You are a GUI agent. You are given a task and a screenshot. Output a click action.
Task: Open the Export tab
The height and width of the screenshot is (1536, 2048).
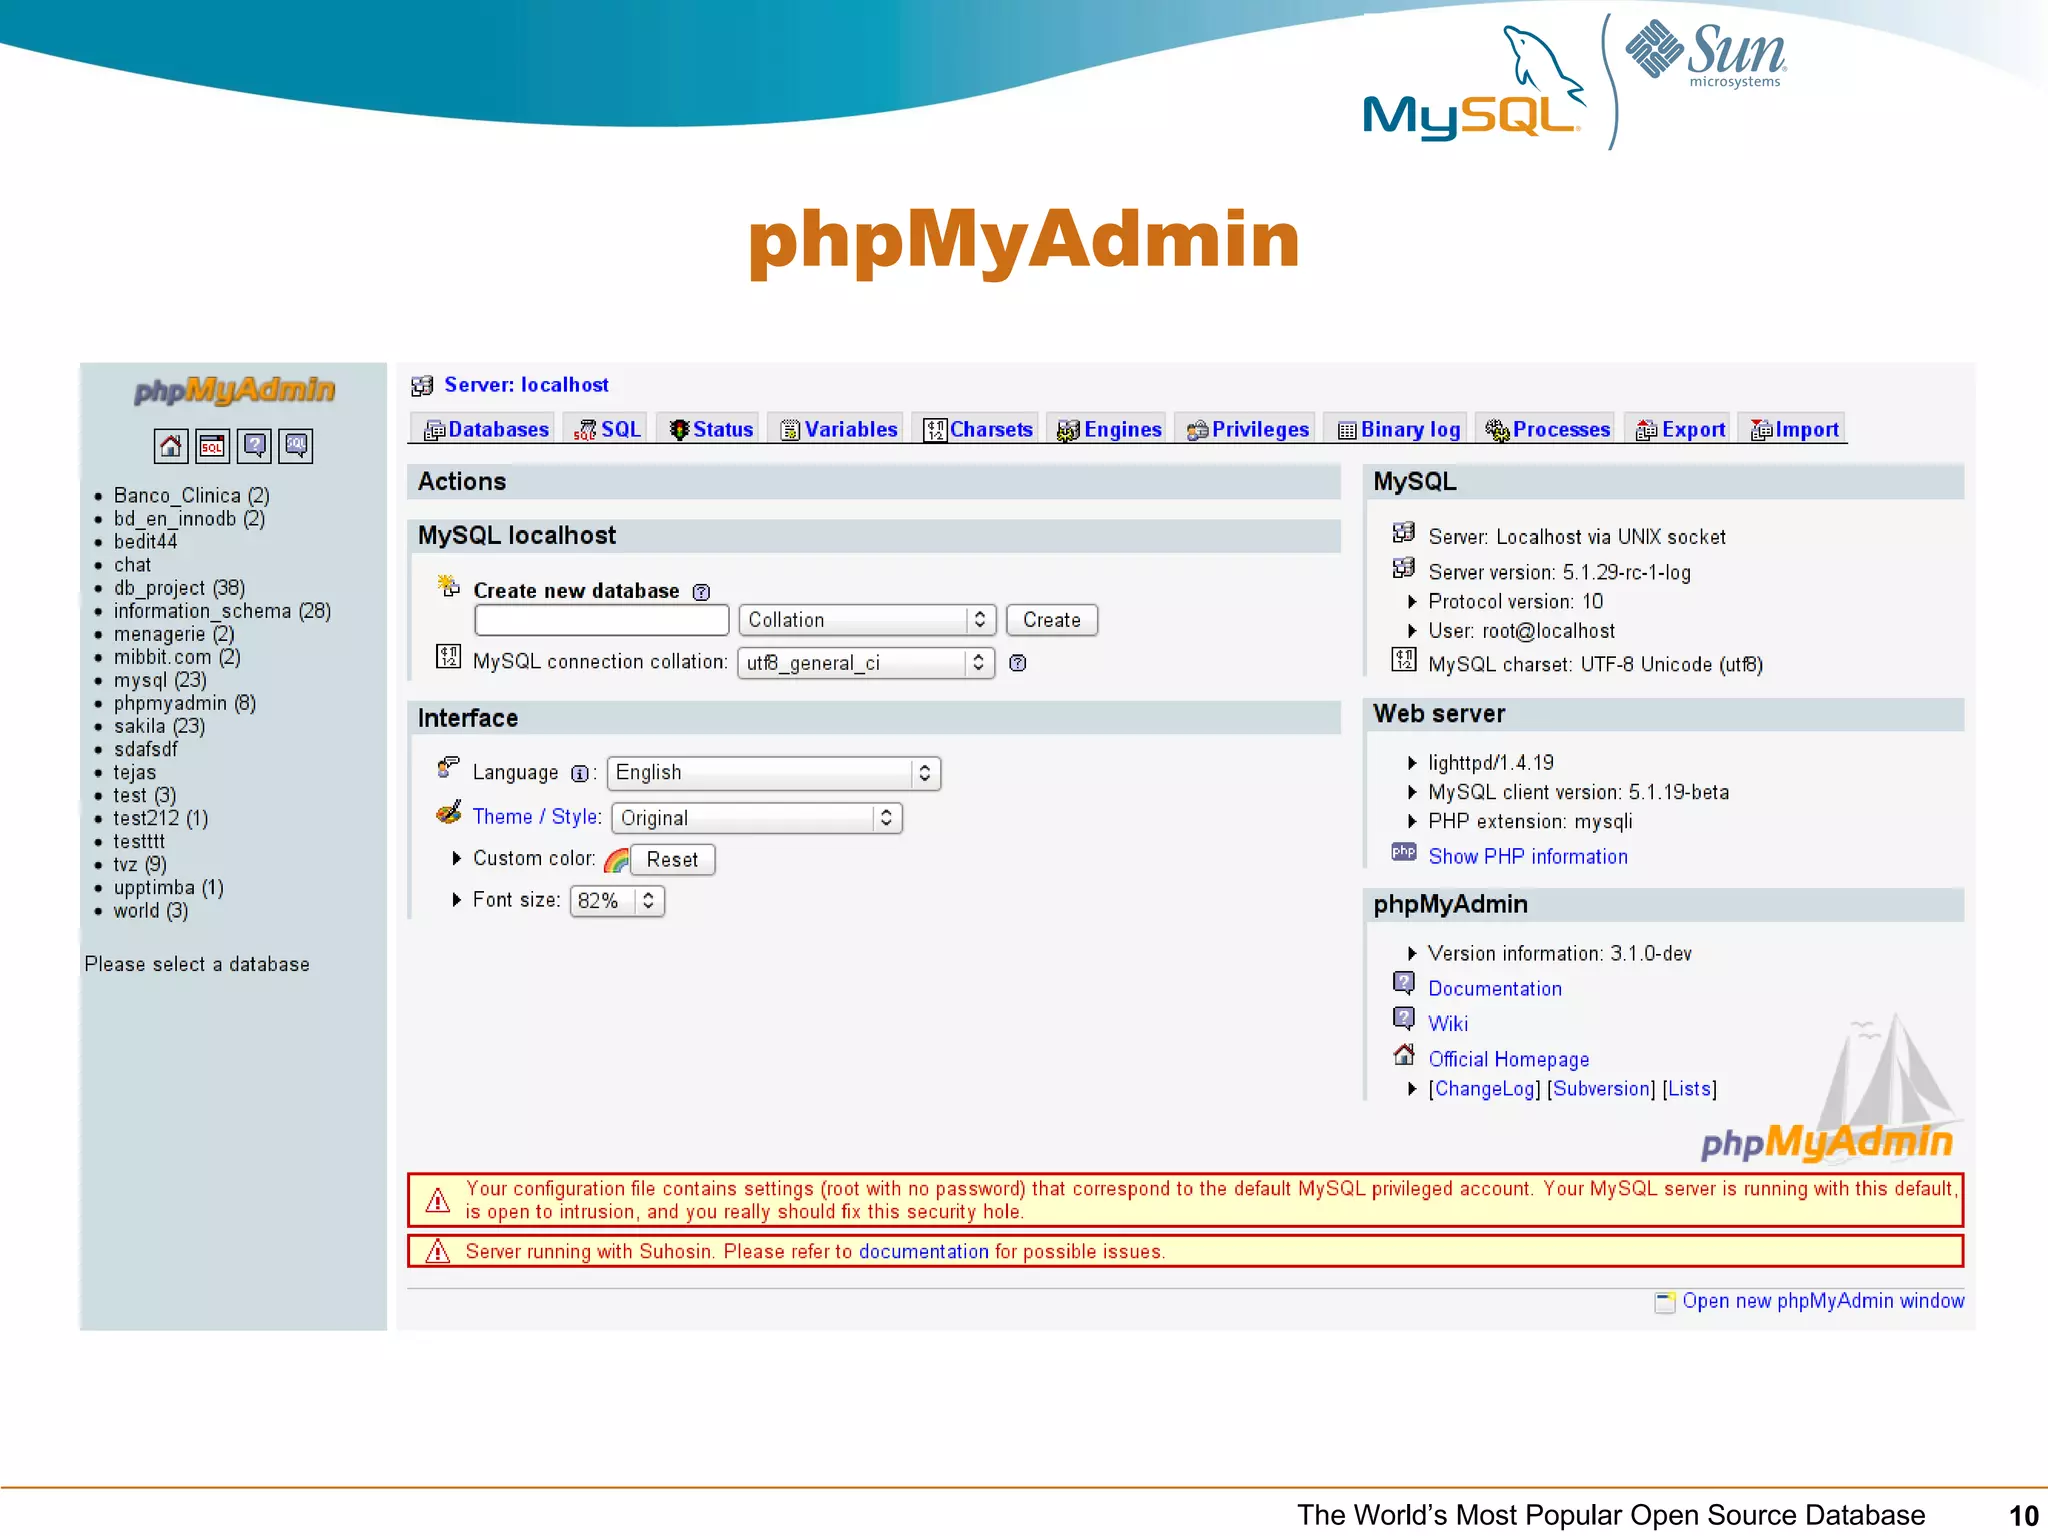pyautogui.click(x=1680, y=429)
